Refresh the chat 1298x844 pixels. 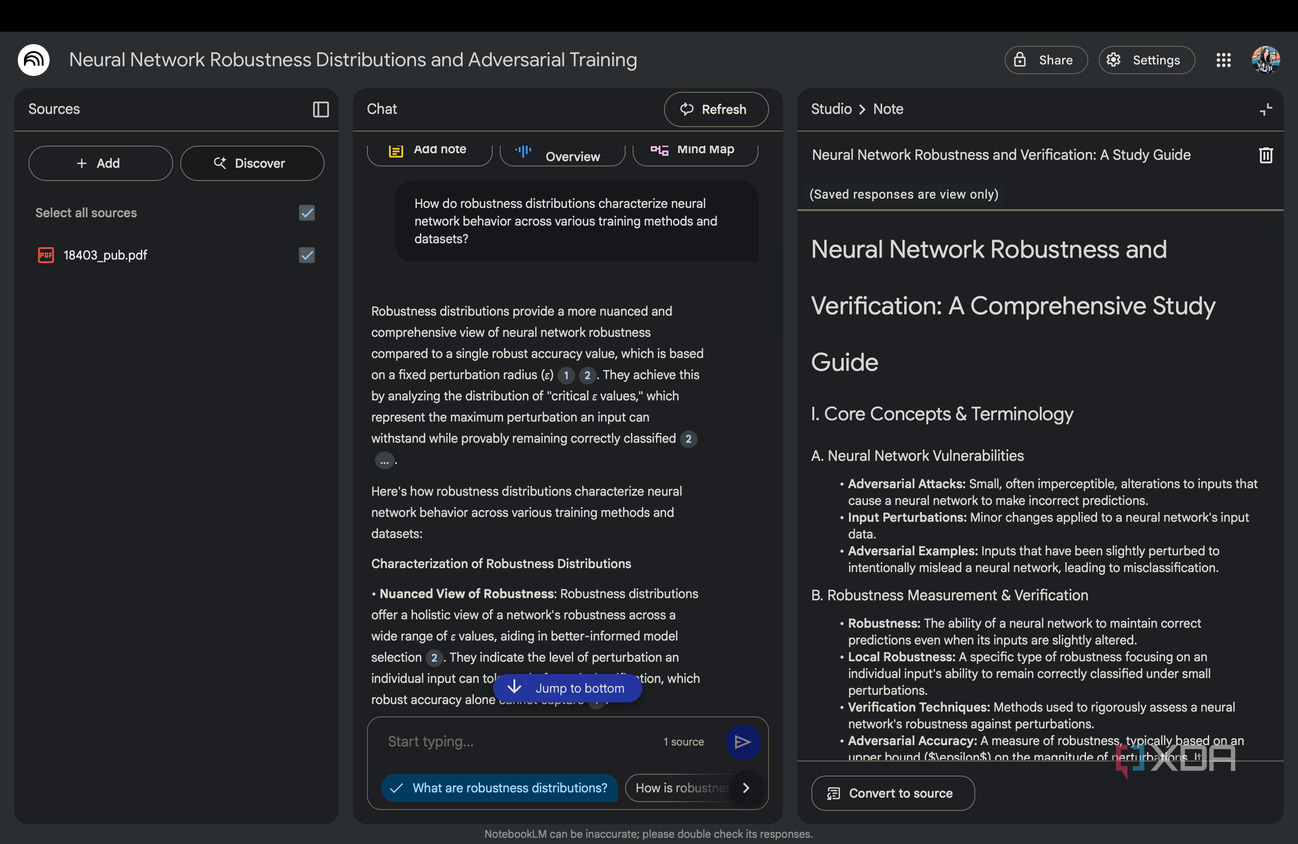(x=716, y=109)
